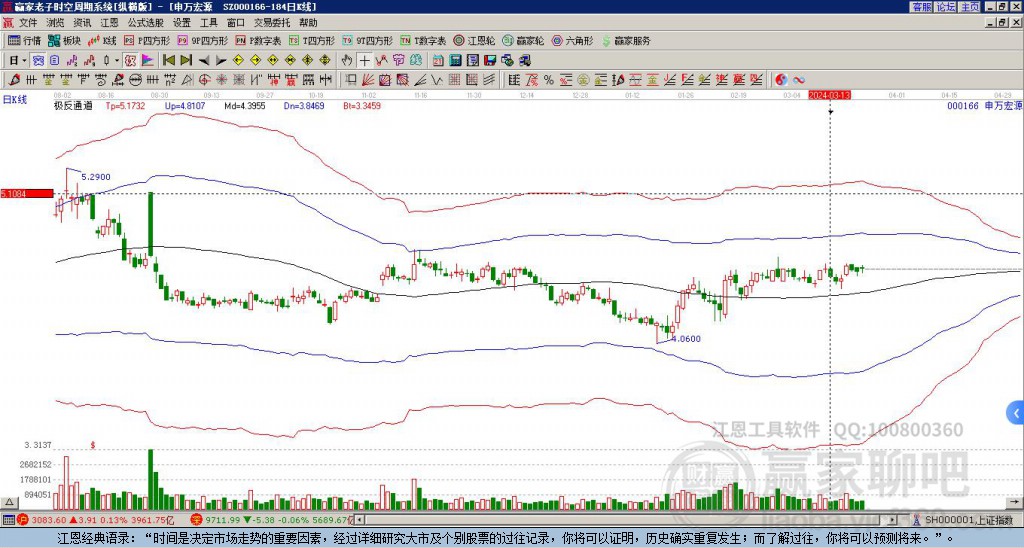Click the 日K线 chart label
1024x548 pixels.
point(15,100)
